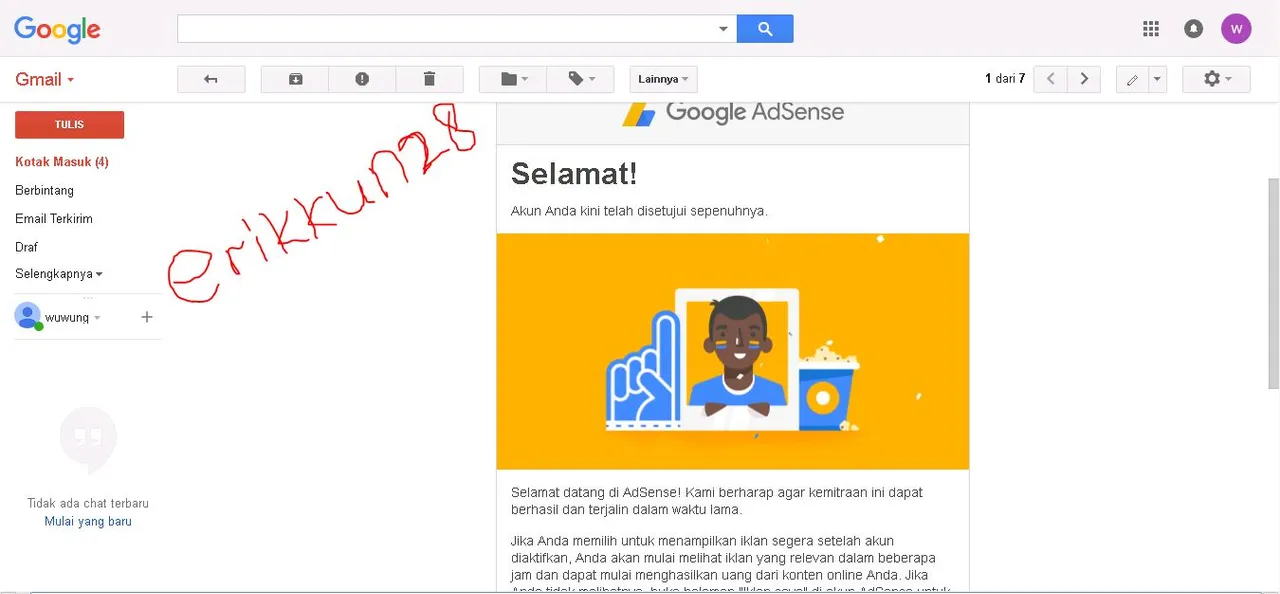Screen dimensions: 1280x594
Task: Open the purple W account avatar
Action: [1236, 29]
